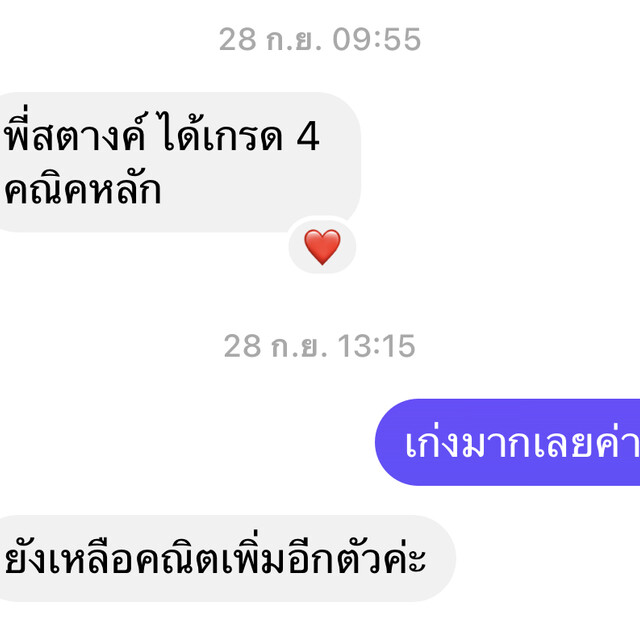Click the 09:55 time in first timestamp
640x640 pixels.
point(376,40)
